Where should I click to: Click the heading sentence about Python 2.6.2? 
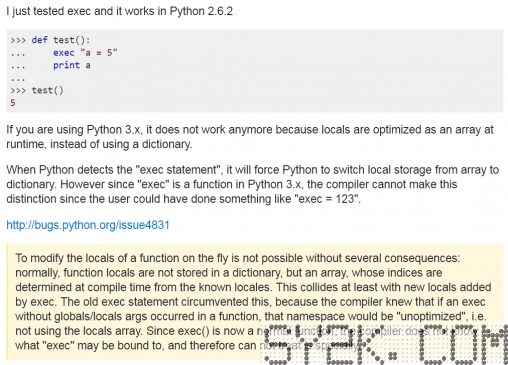point(119,11)
